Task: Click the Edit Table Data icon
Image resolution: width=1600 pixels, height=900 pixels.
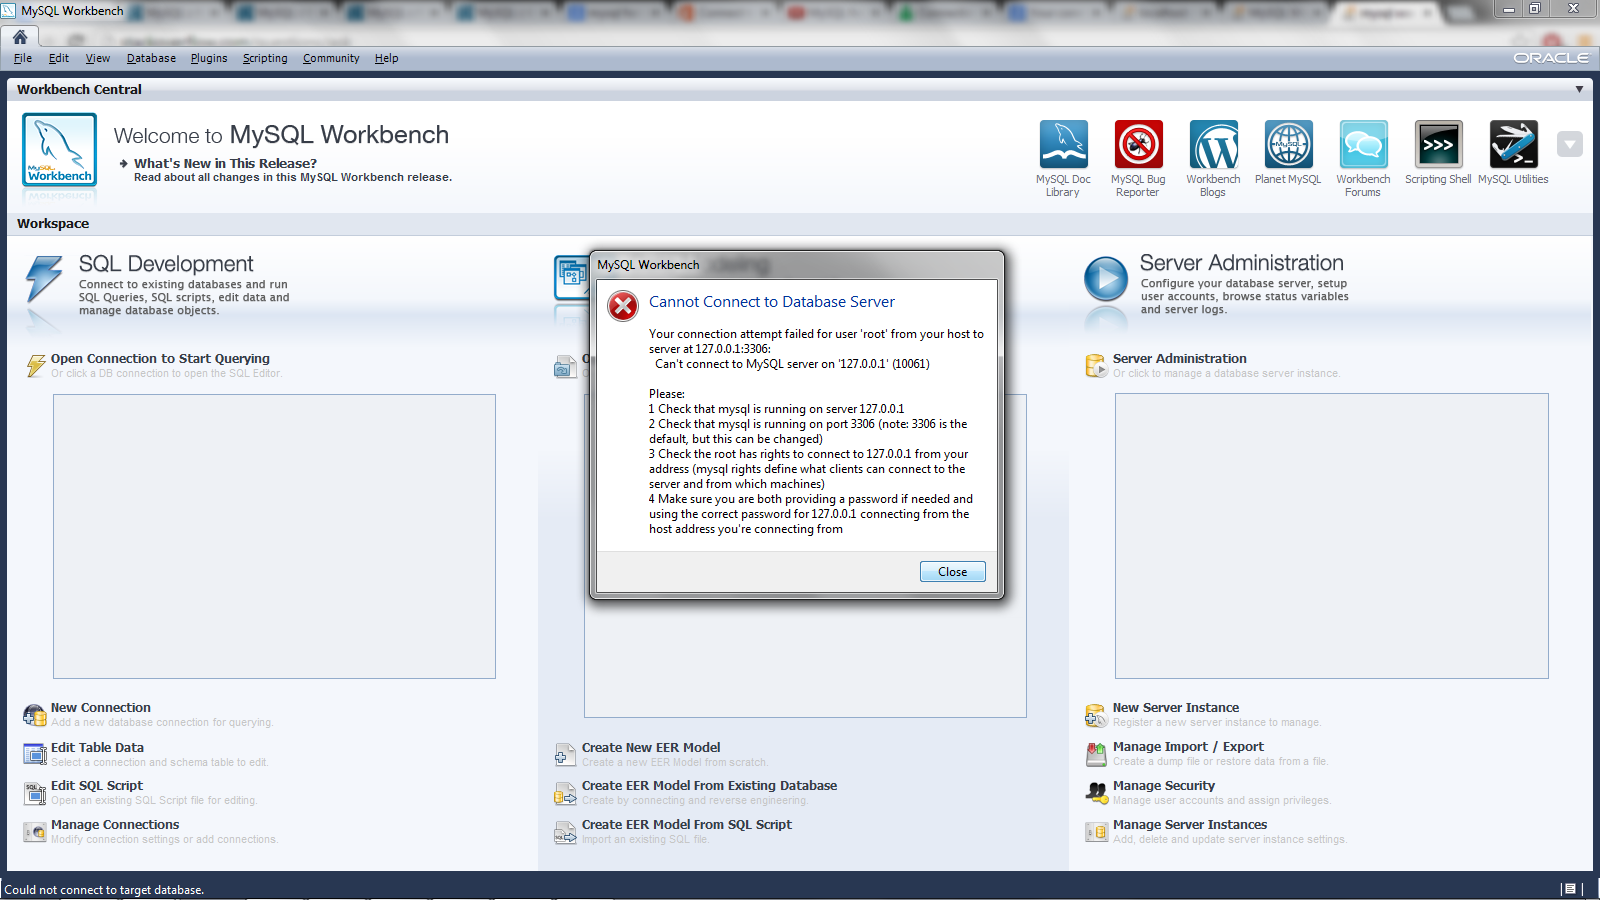Action: pyautogui.click(x=34, y=754)
